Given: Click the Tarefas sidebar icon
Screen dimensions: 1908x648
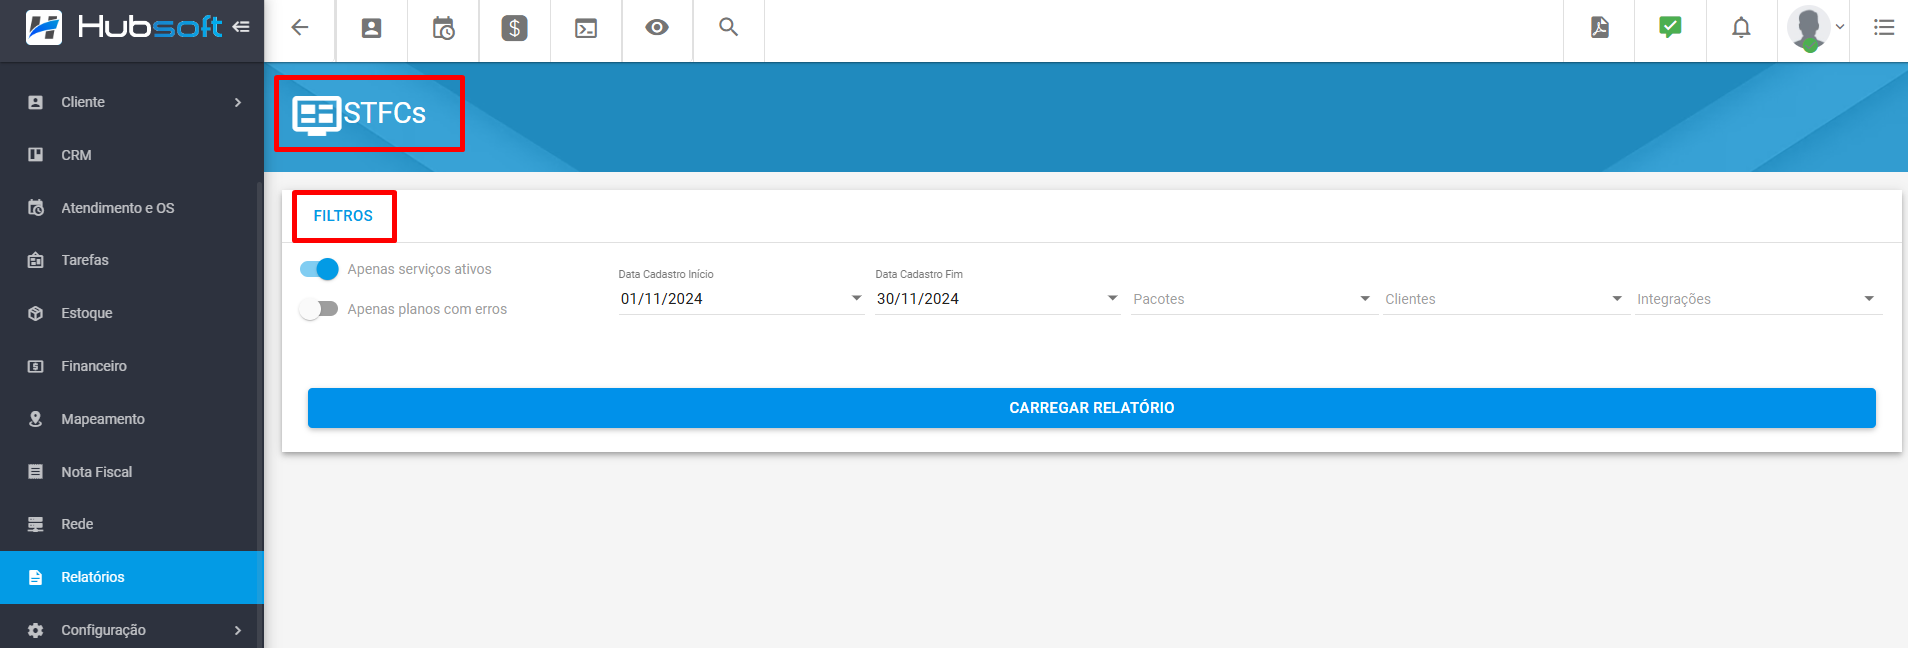Looking at the screenshot, I should pos(36,260).
